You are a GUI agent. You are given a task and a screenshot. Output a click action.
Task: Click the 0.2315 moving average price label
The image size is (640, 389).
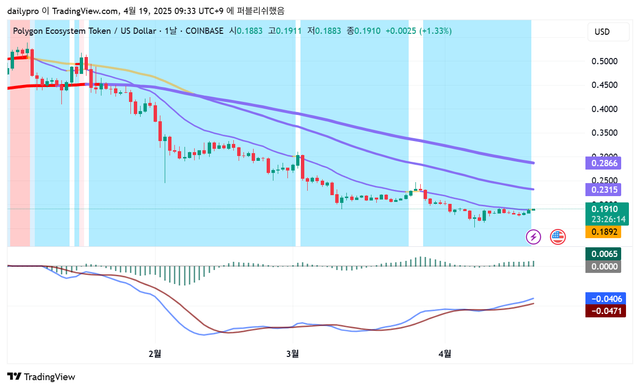603,189
